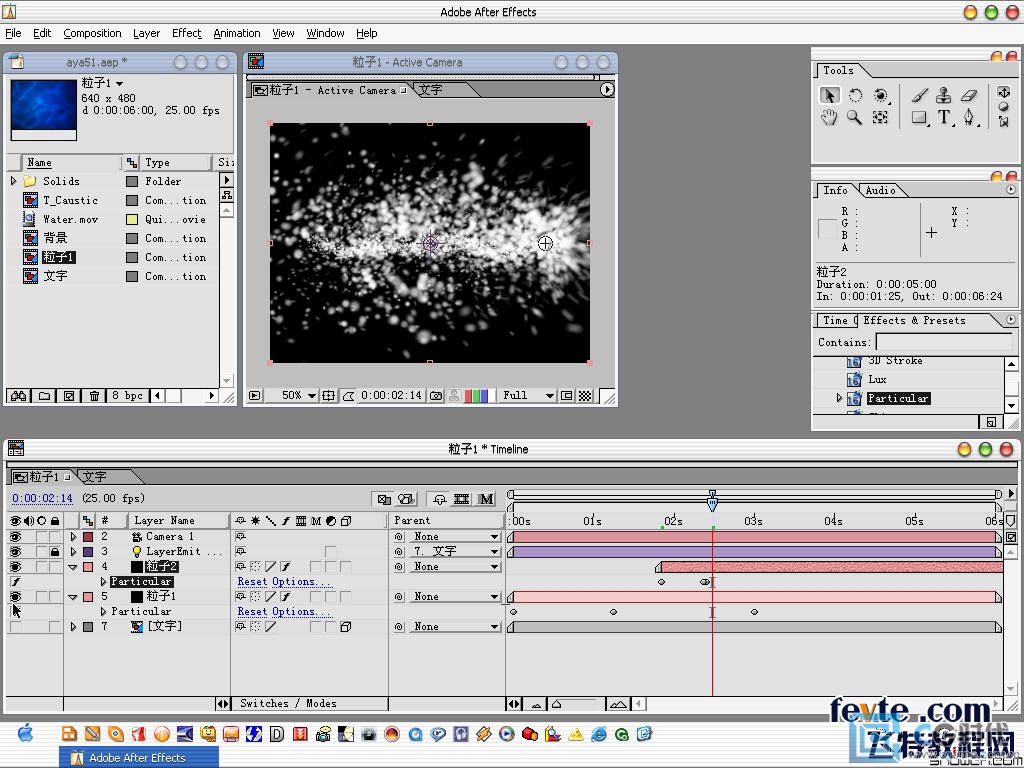
Task: Click Reset for 粒子1 Particular effect
Action: 253,612
